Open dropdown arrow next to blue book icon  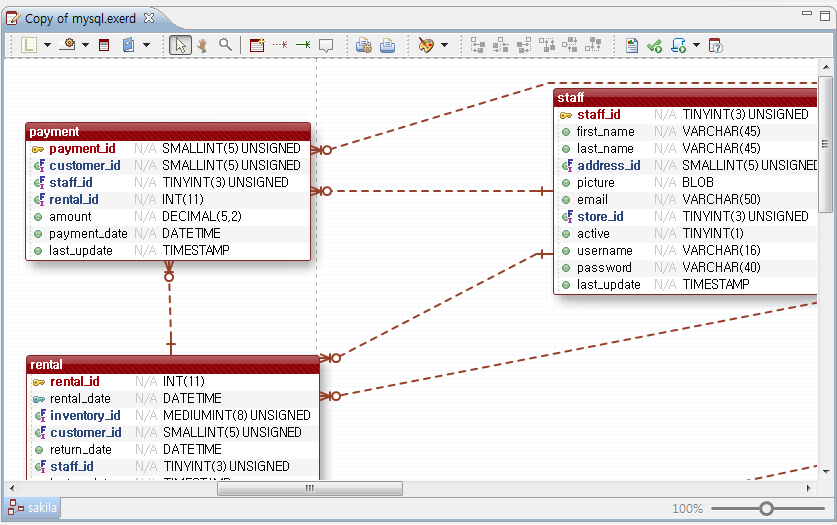pyautogui.click(x=146, y=45)
